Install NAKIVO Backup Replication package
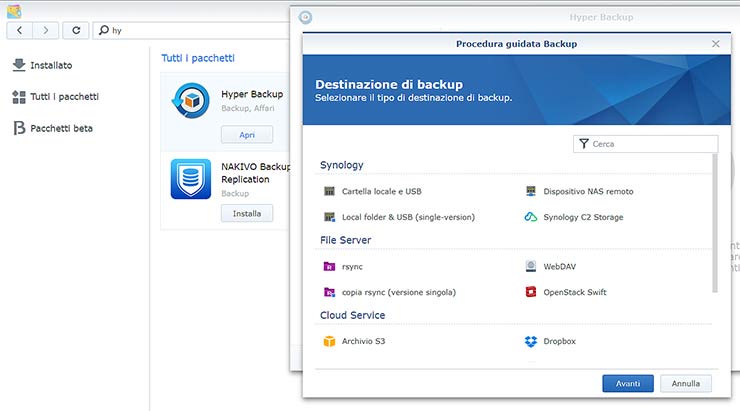740x411 pixels. (x=246, y=213)
